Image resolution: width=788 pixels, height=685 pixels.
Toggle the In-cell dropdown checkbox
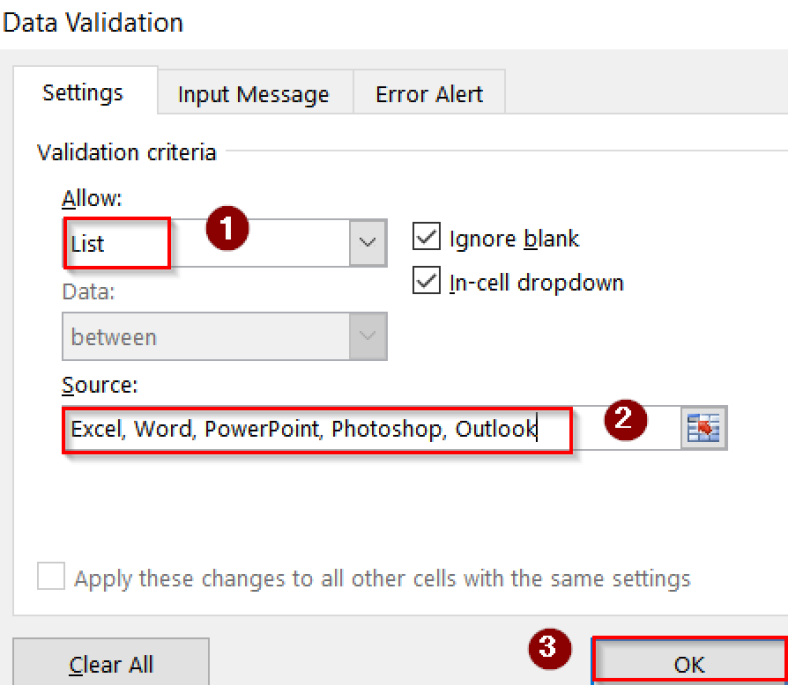(426, 280)
